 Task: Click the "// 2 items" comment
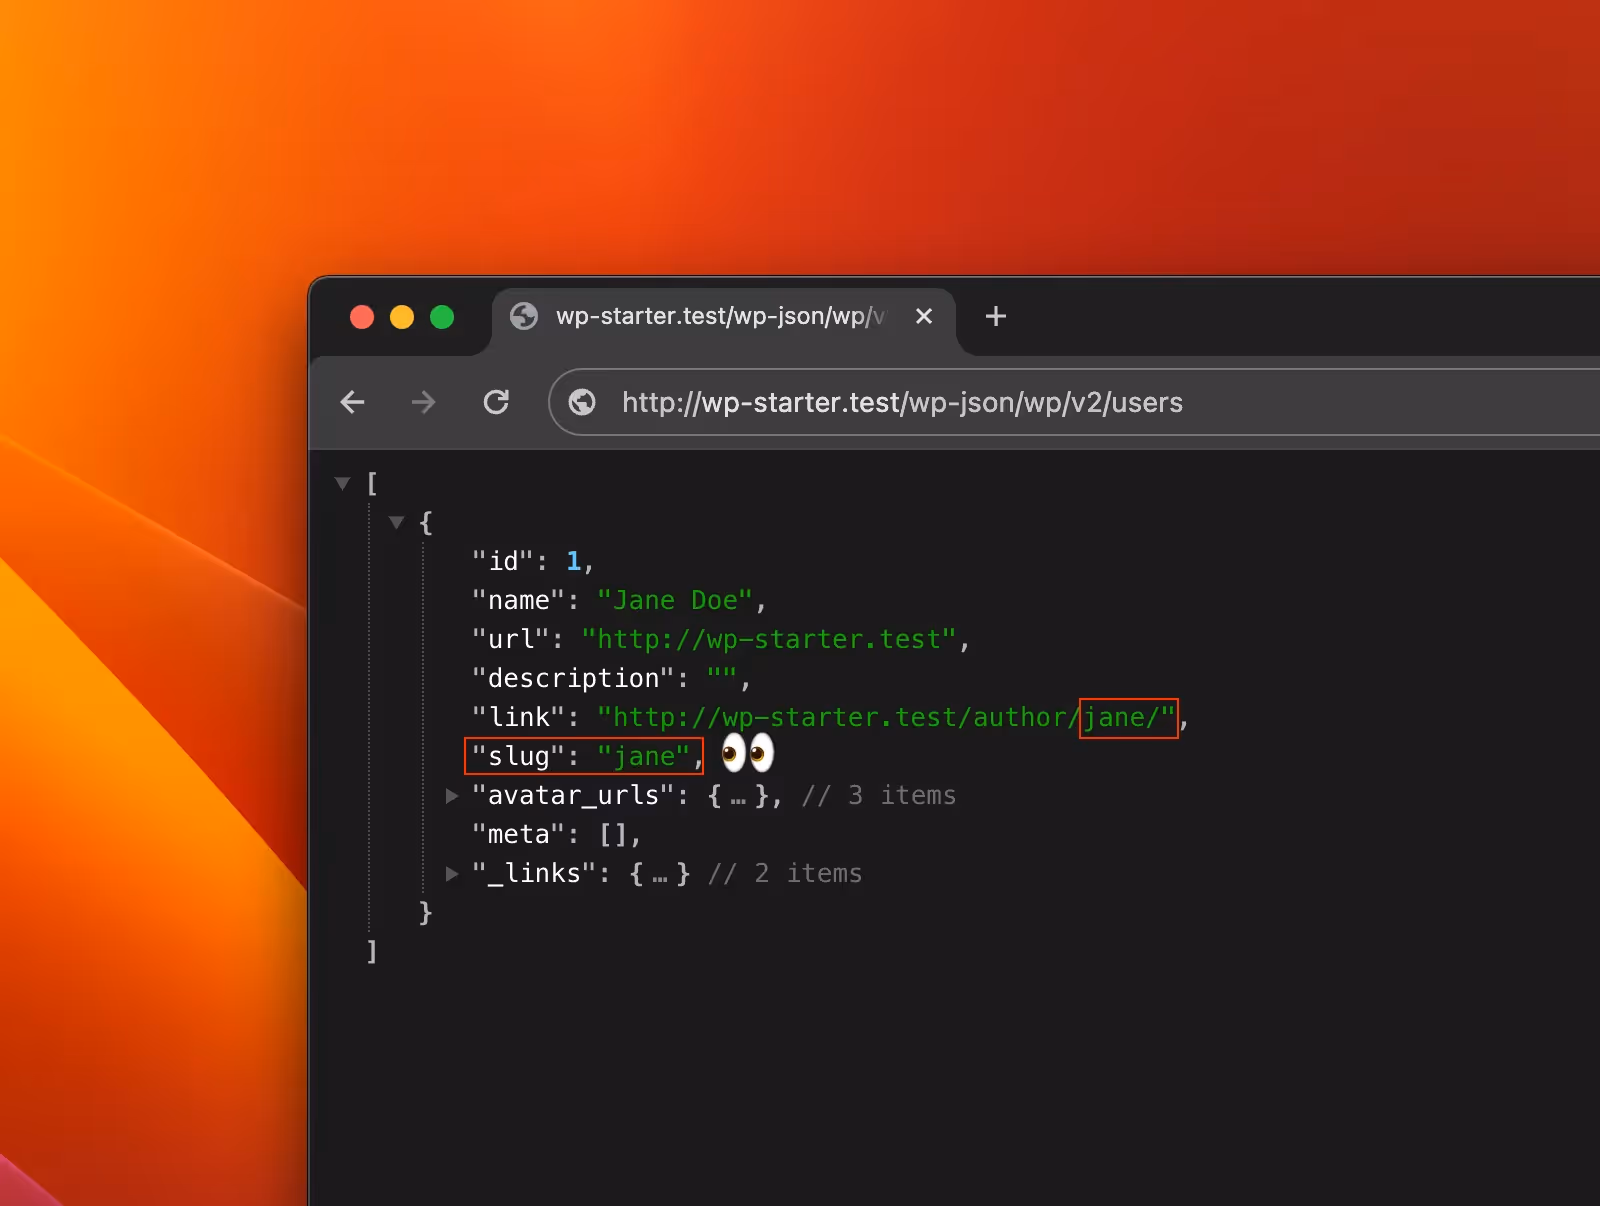[785, 873]
